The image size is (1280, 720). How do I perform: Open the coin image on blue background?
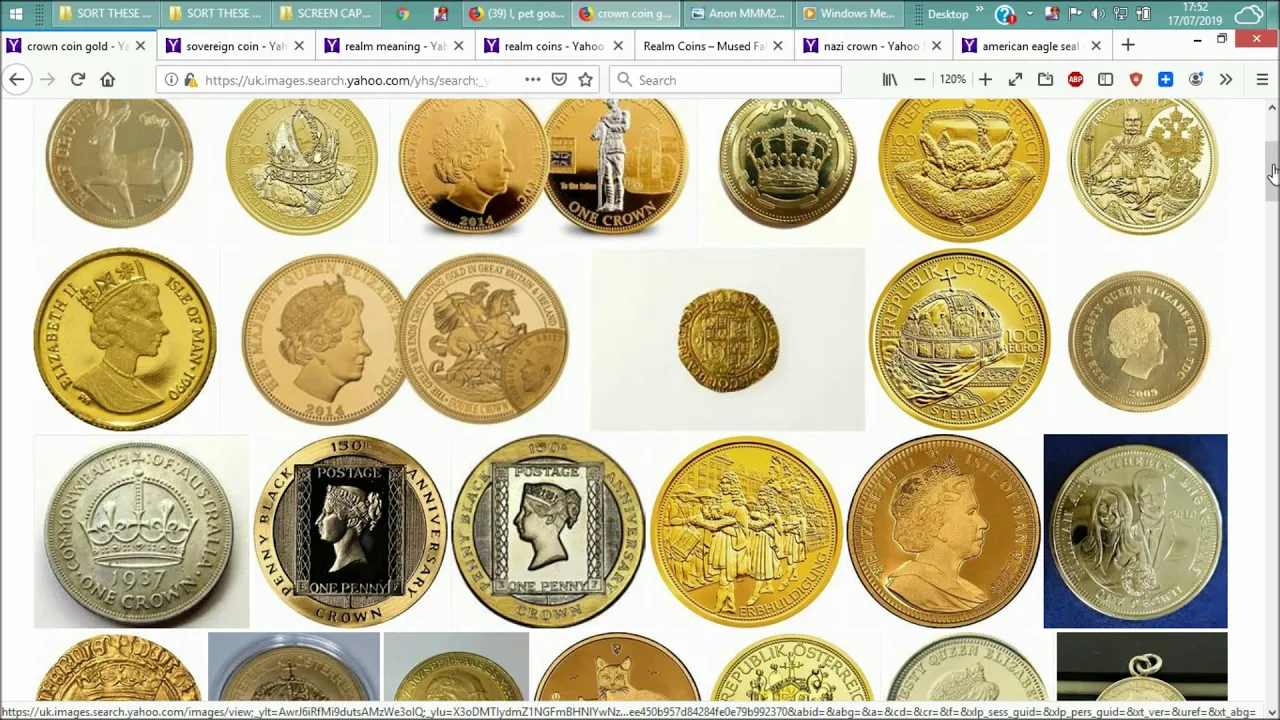1135,531
